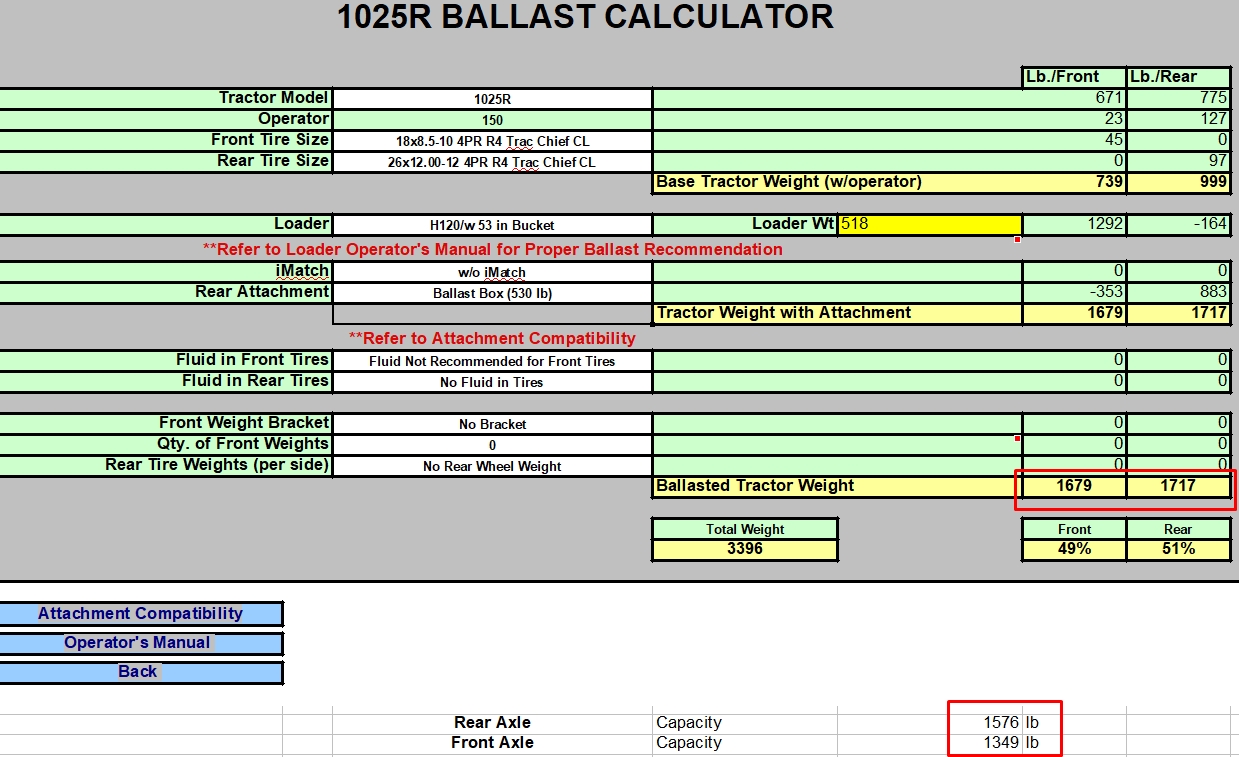Open the Front Tire Size selection cell
Image resolution: width=1239 pixels, height=757 pixels.
[492, 141]
